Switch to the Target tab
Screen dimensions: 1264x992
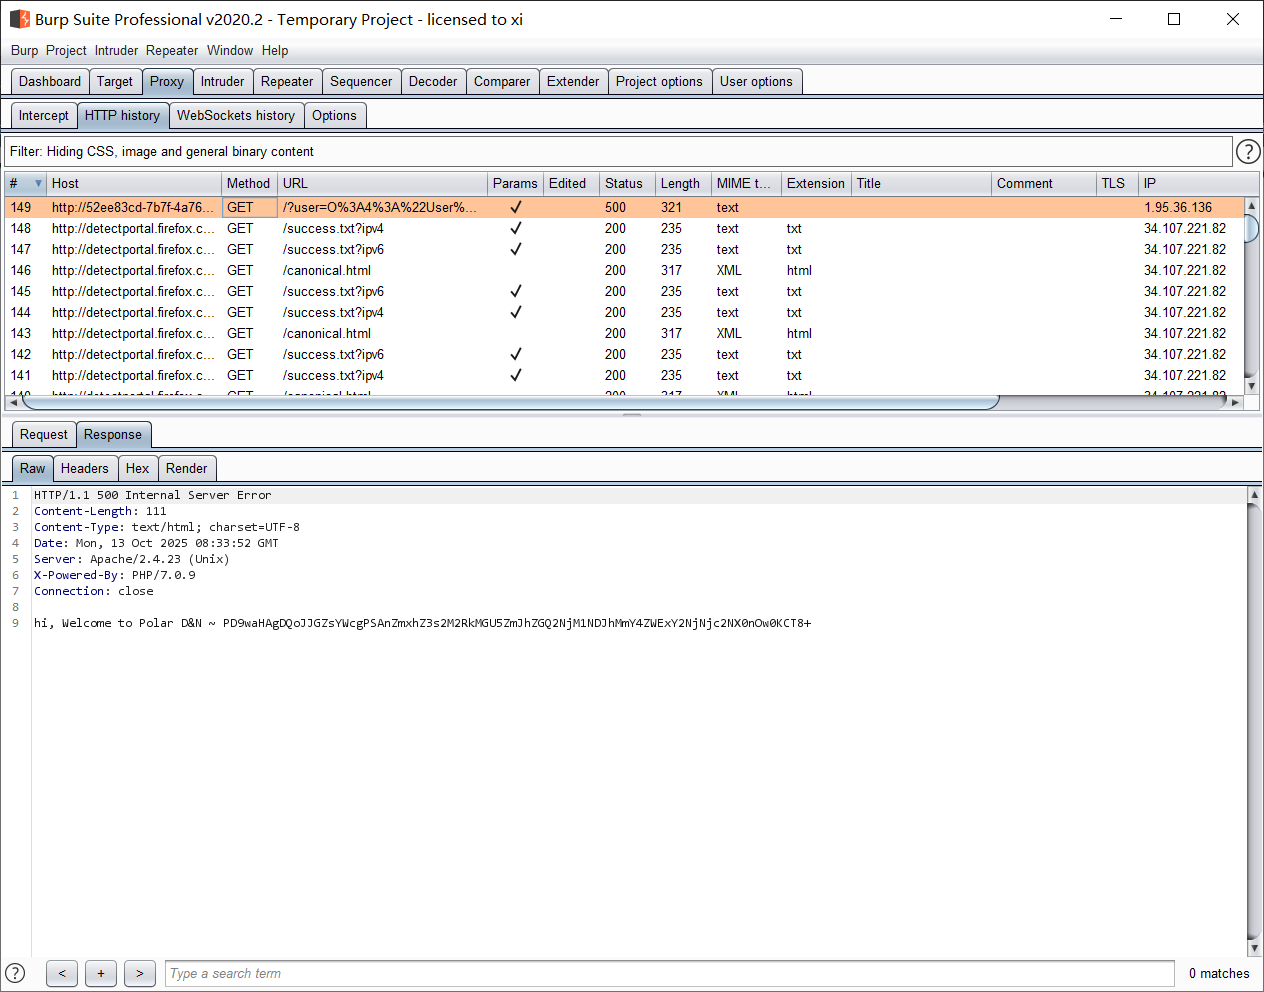[115, 82]
